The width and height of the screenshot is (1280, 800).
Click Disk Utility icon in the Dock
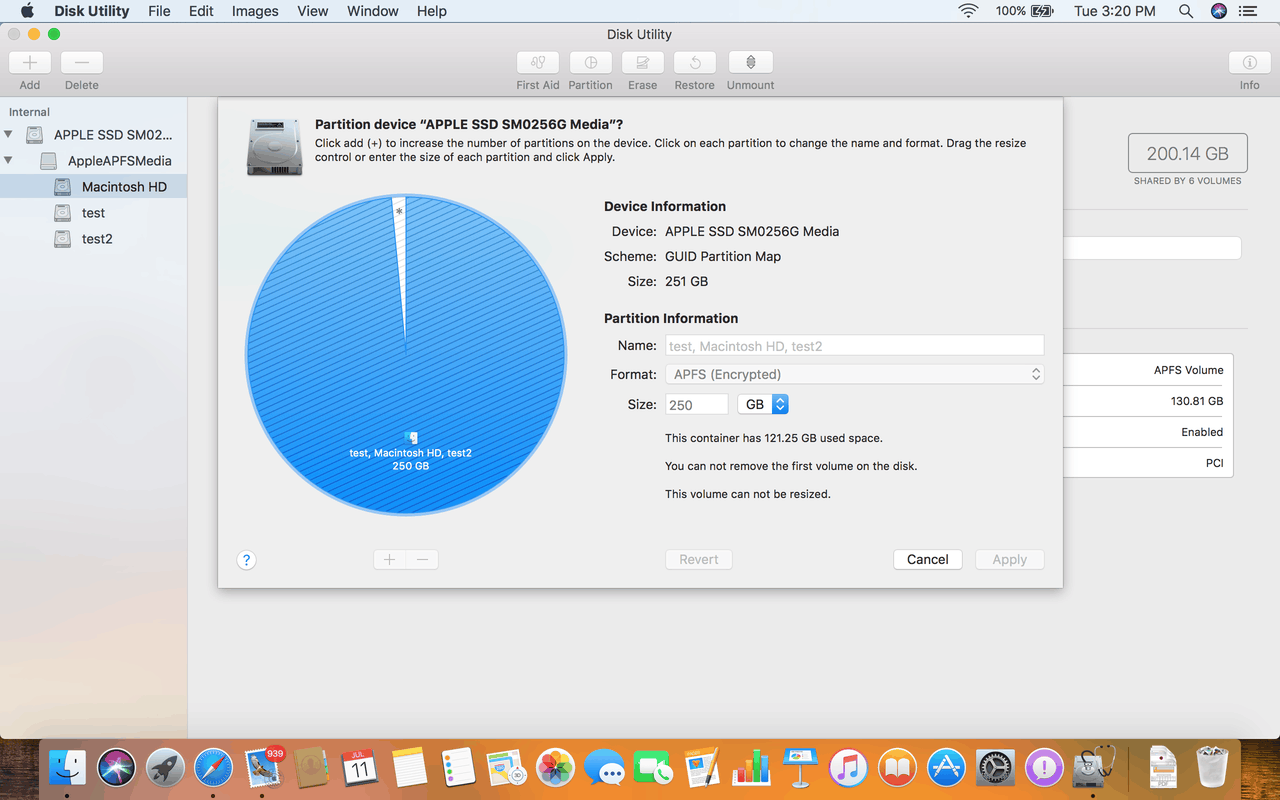[x=1093, y=768]
